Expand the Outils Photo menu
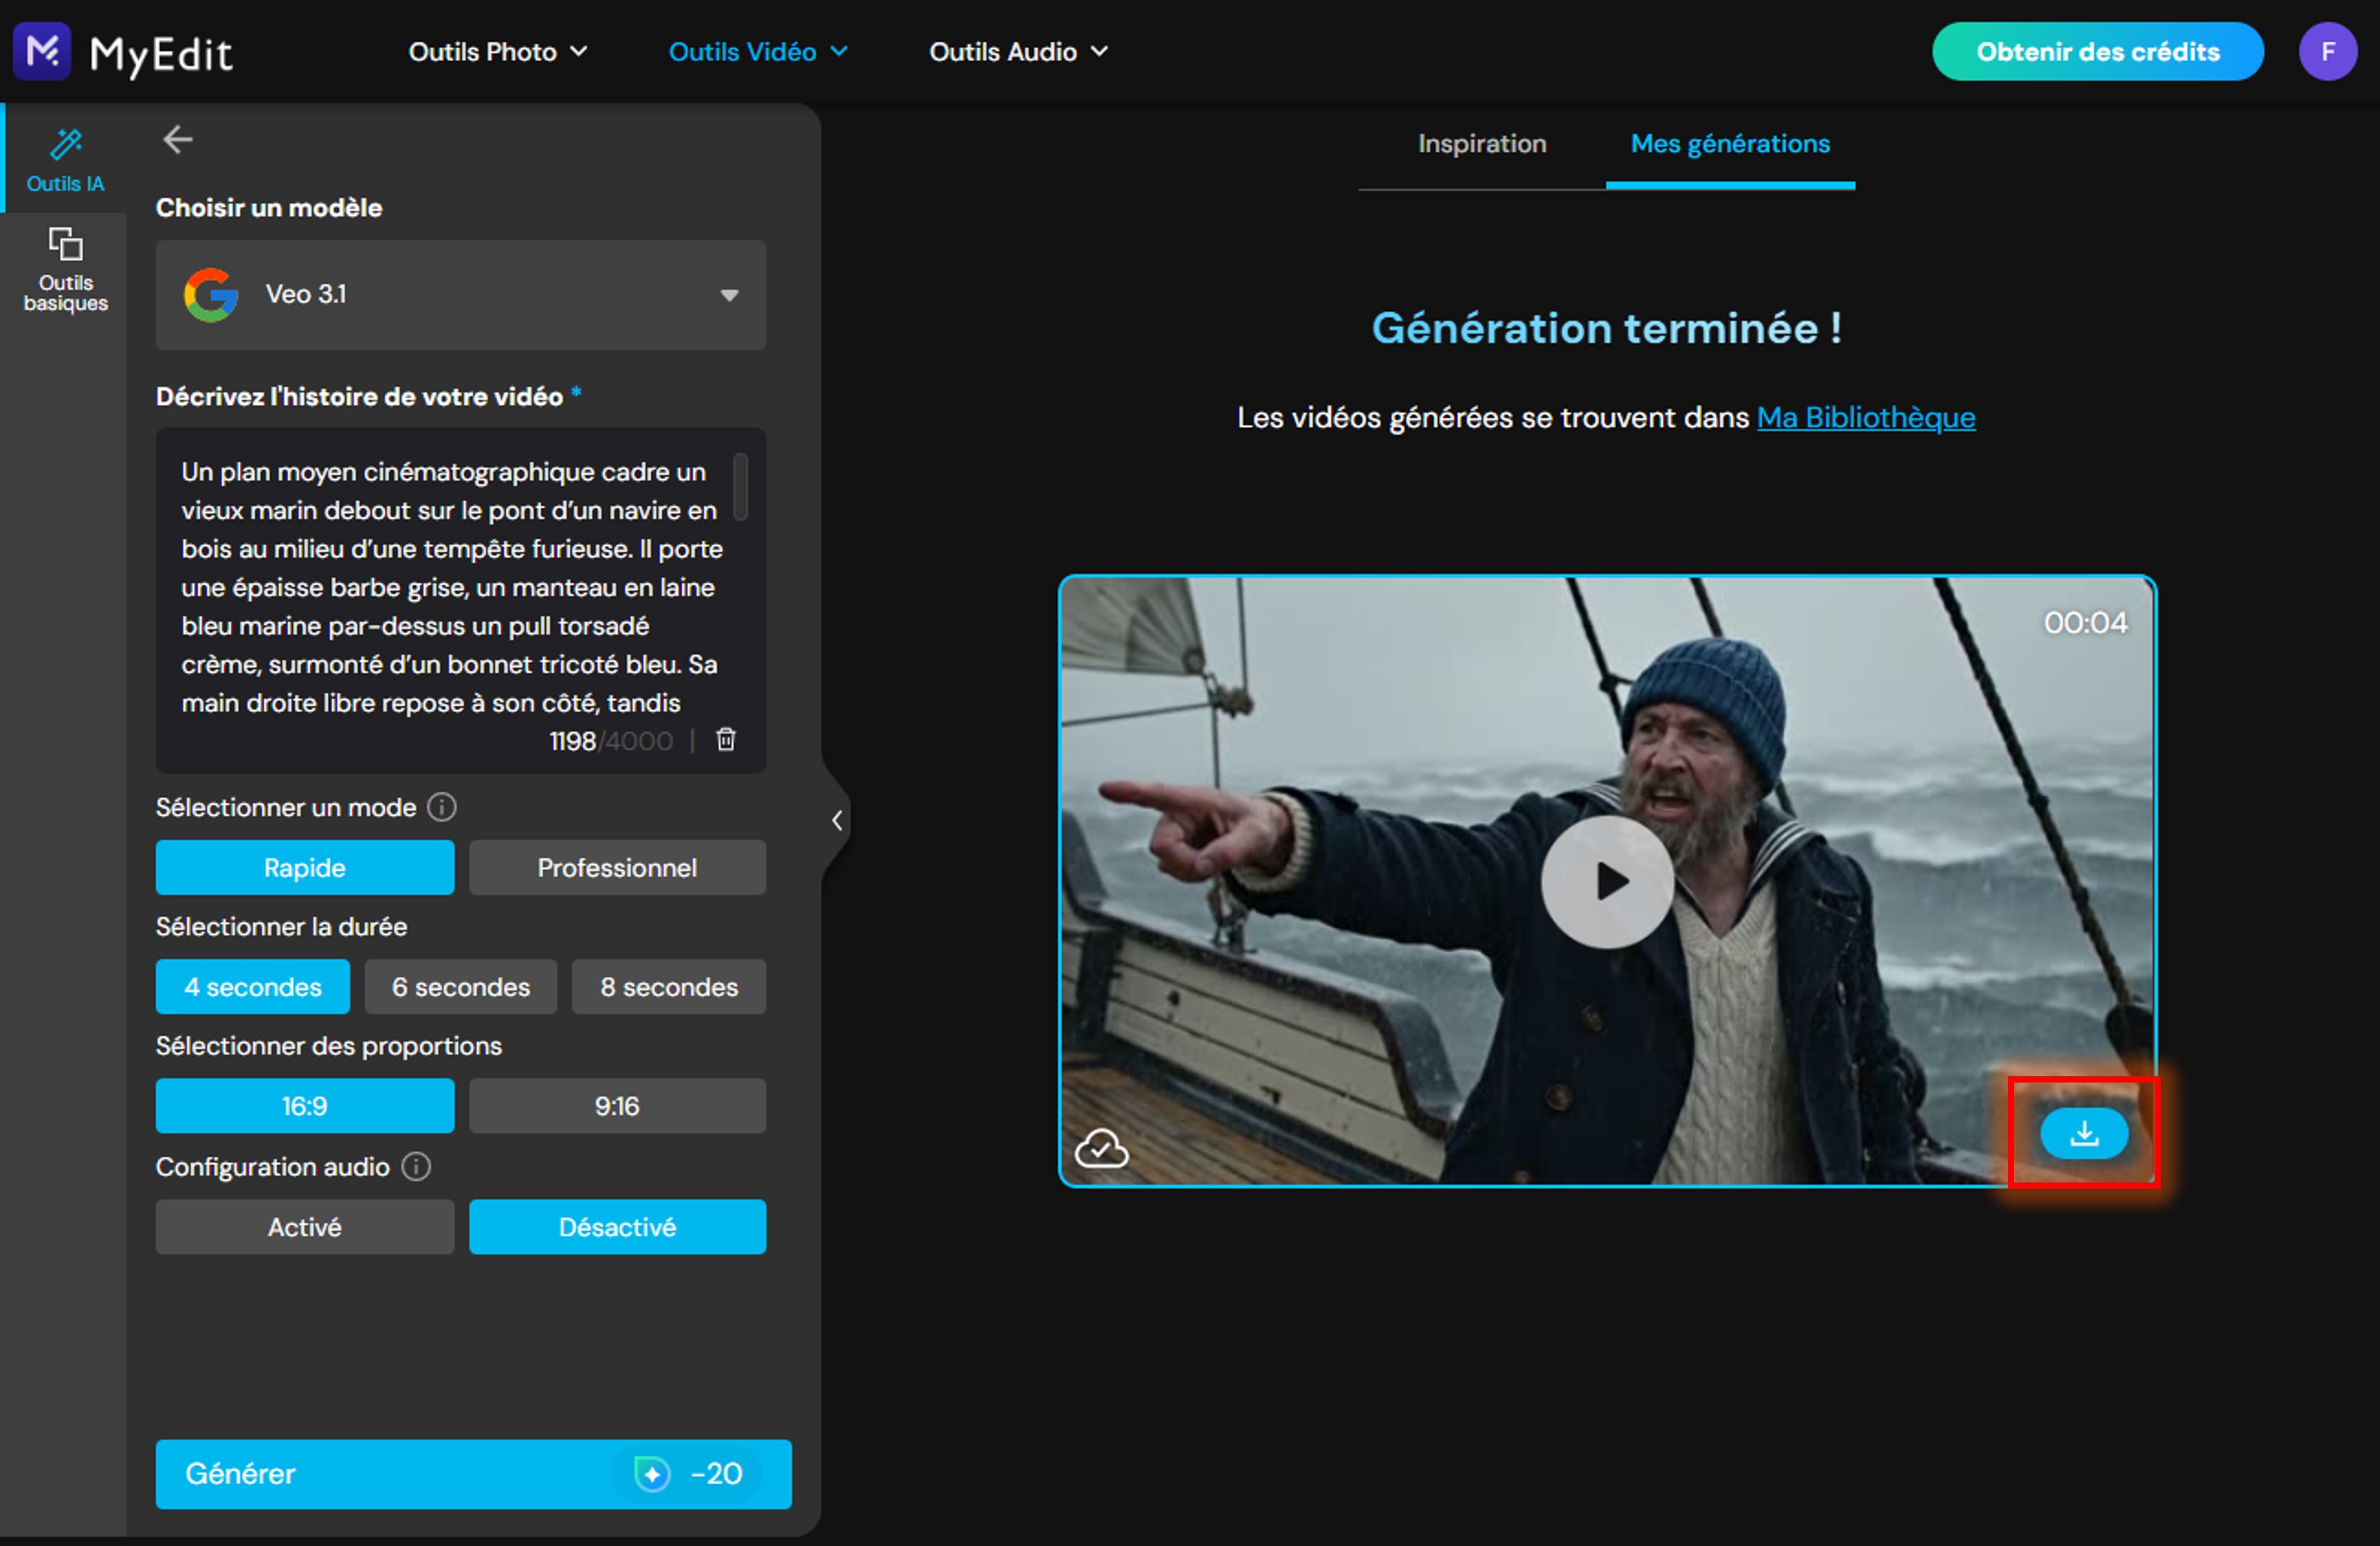 [497, 51]
